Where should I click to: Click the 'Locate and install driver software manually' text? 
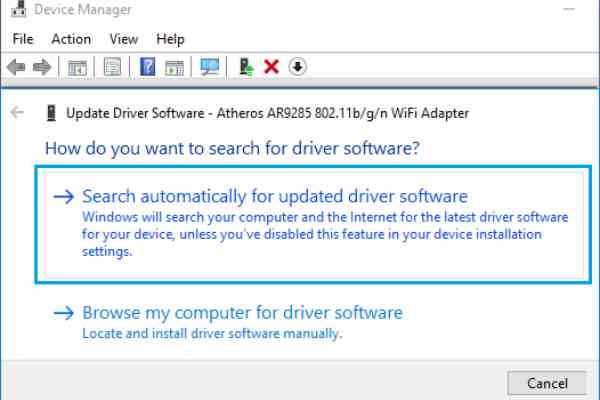[x=212, y=334]
